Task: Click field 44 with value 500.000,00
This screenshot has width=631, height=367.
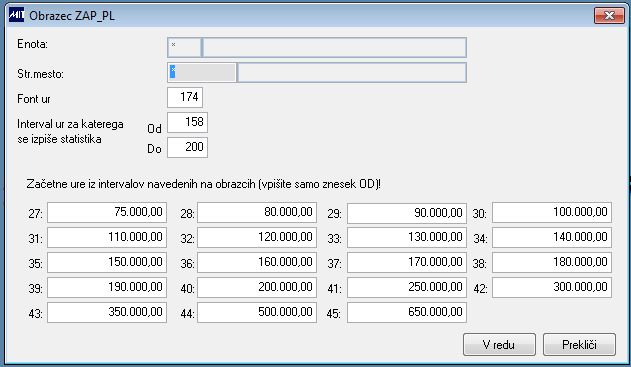Action: [x=257, y=312]
